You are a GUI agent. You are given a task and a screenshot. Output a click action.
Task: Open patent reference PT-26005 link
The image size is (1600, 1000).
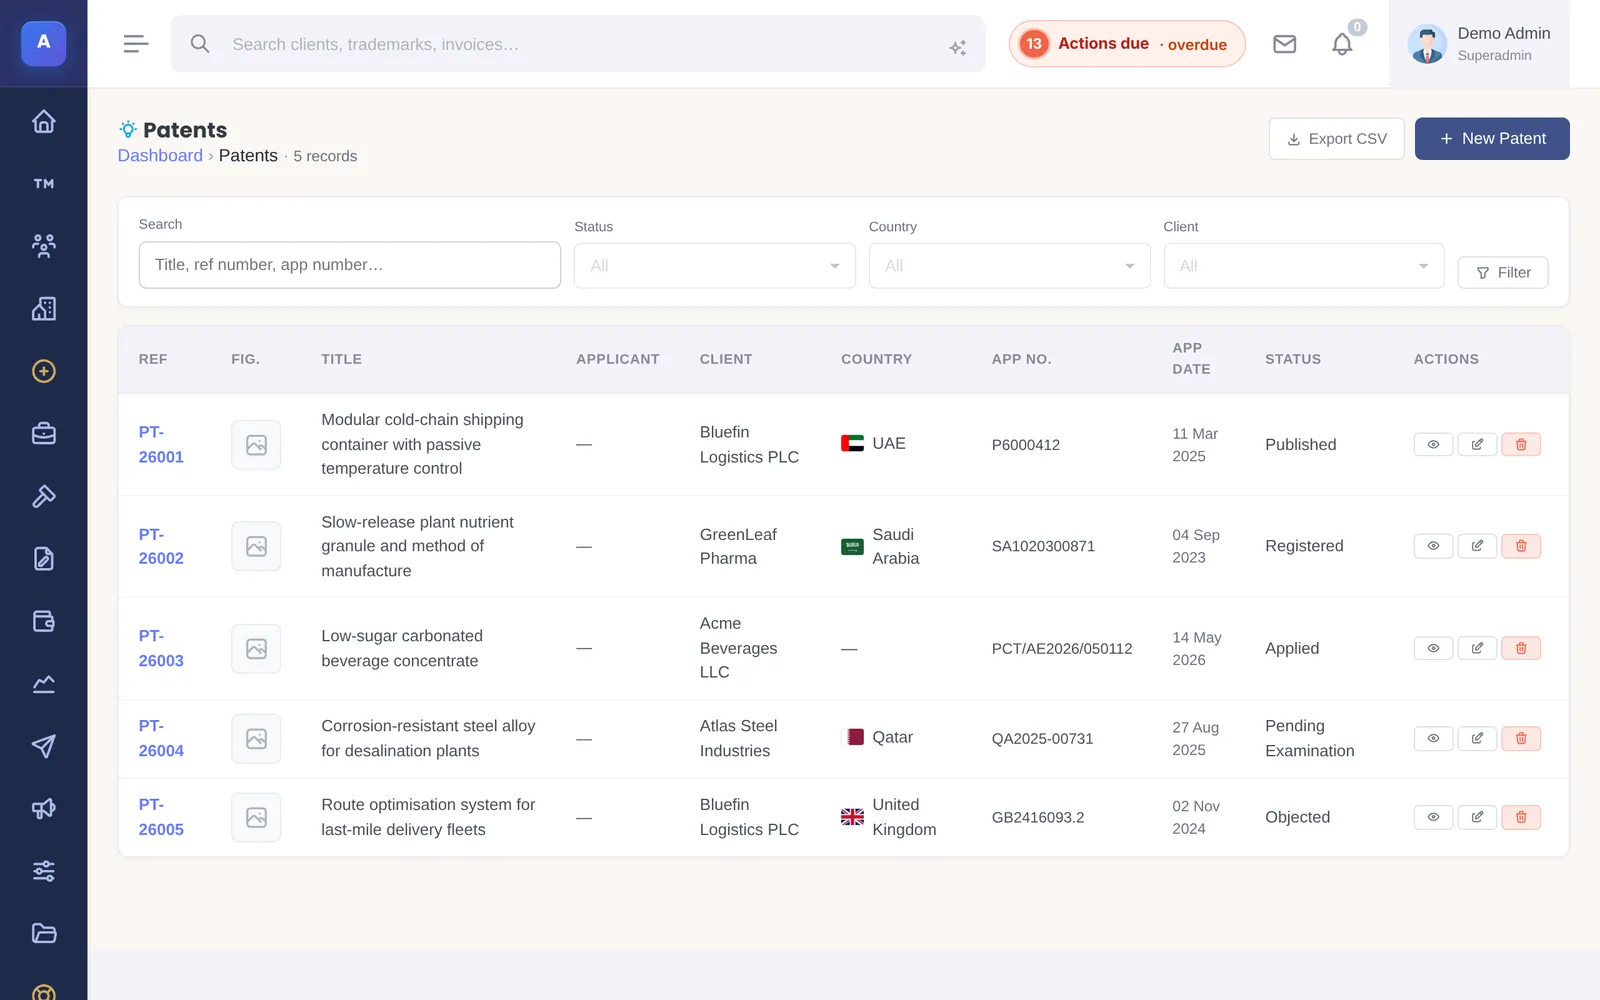tap(161, 817)
